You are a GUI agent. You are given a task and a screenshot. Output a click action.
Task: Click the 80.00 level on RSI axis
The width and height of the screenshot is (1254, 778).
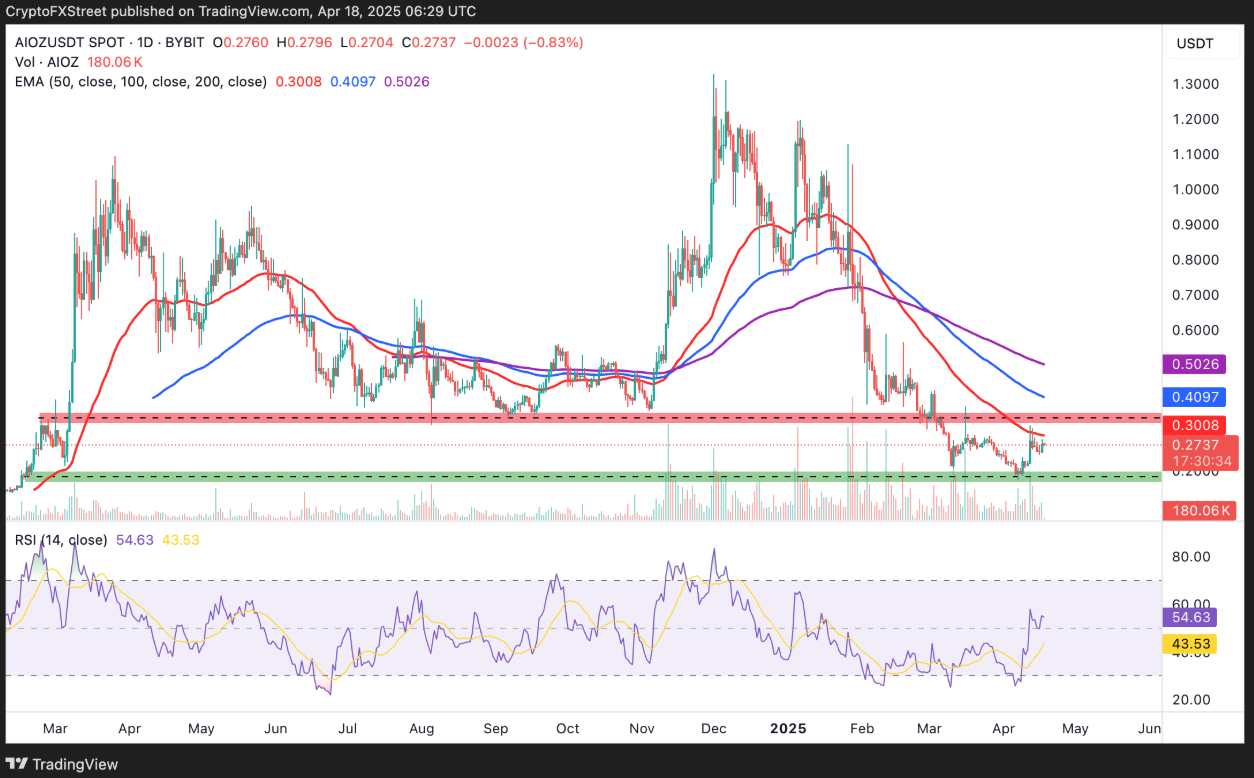(x=1193, y=557)
